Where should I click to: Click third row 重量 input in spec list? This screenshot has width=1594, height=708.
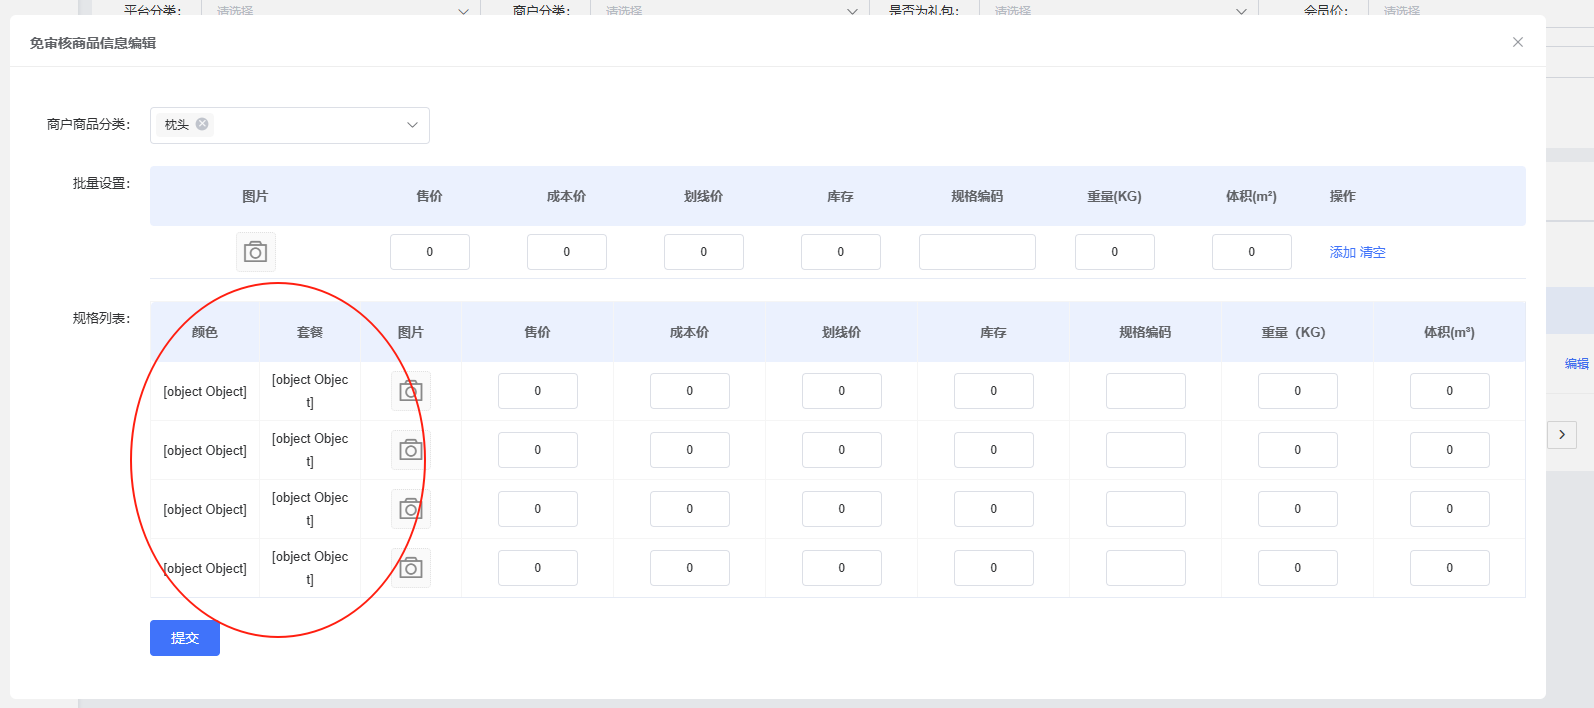coord(1298,509)
